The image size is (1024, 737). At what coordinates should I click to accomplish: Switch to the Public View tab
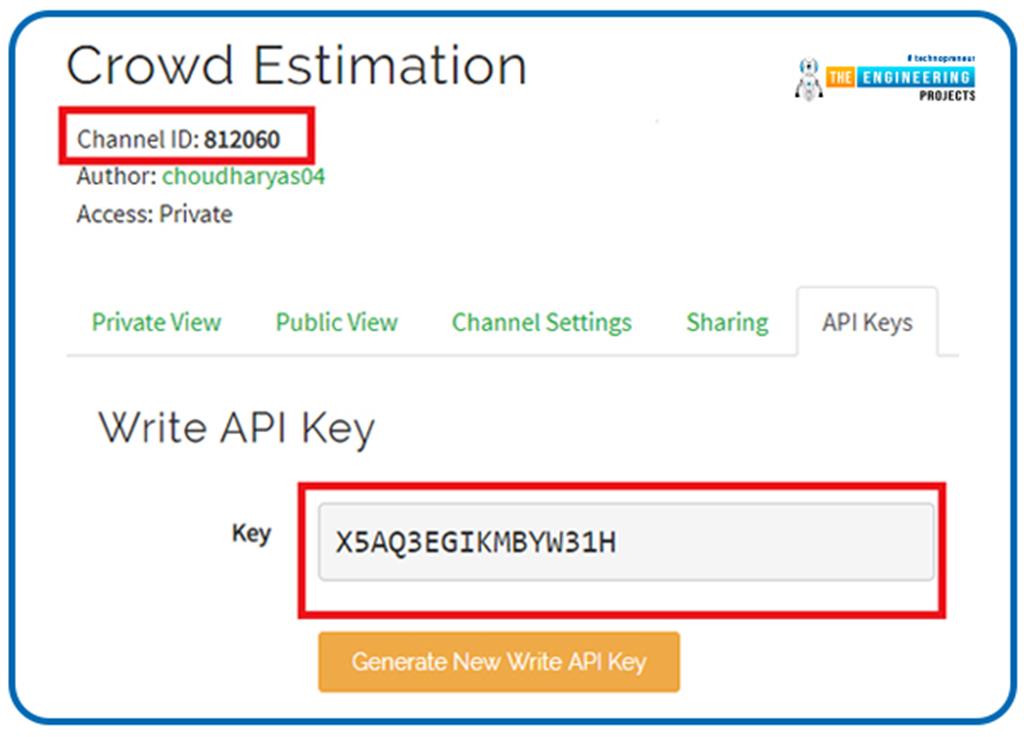click(x=336, y=323)
